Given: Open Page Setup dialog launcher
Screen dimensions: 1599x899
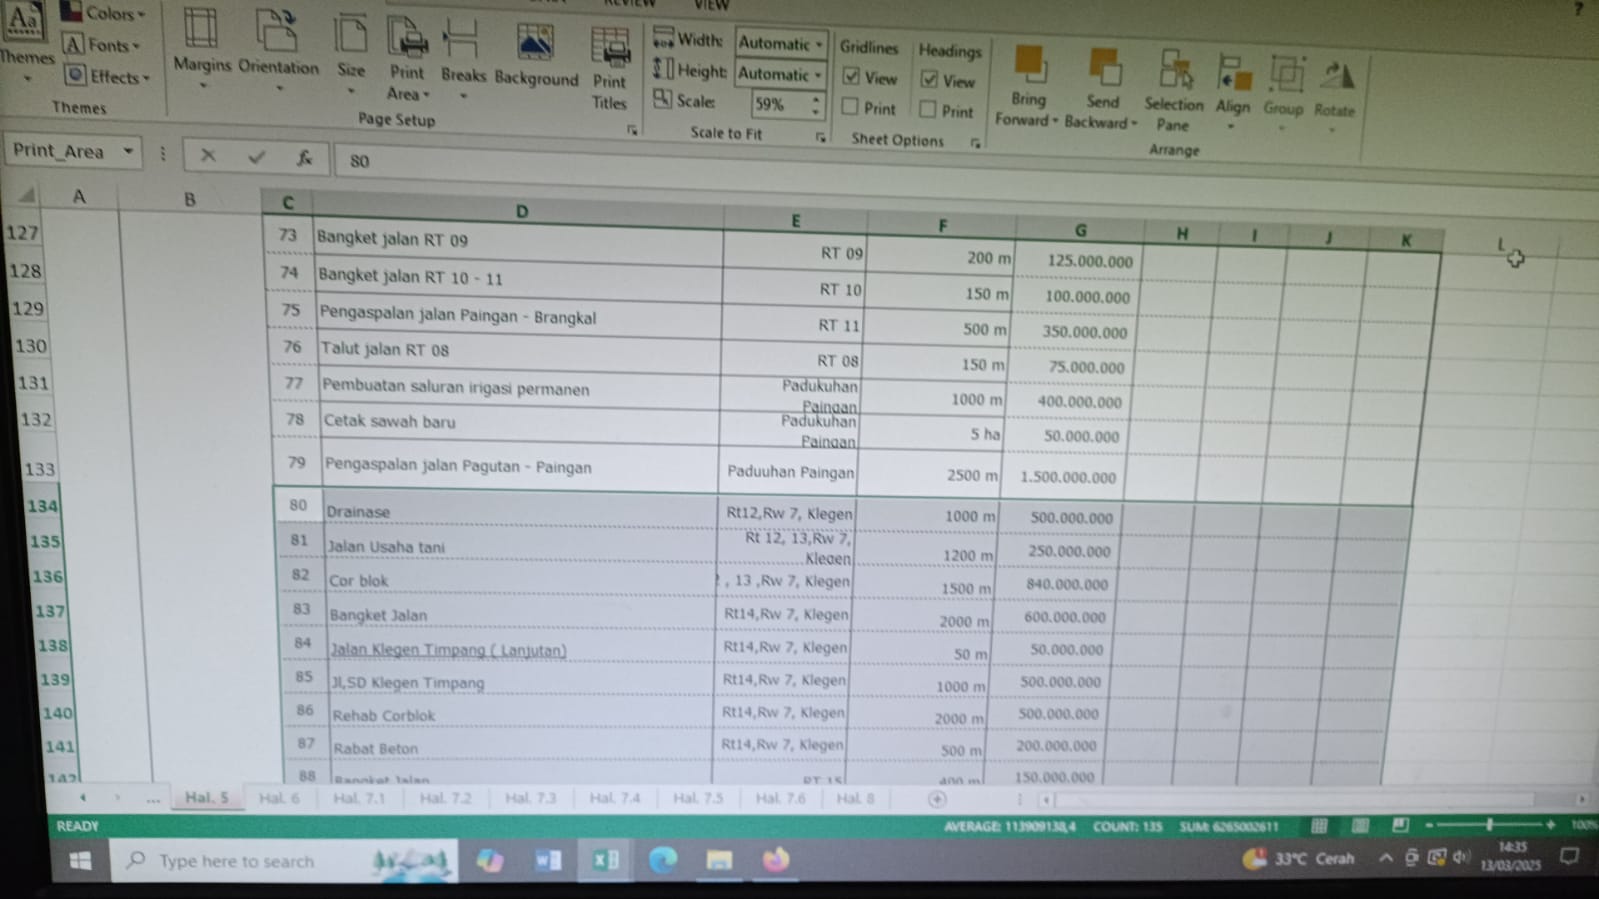Looking at the screenshot, I should coord(632,129).
